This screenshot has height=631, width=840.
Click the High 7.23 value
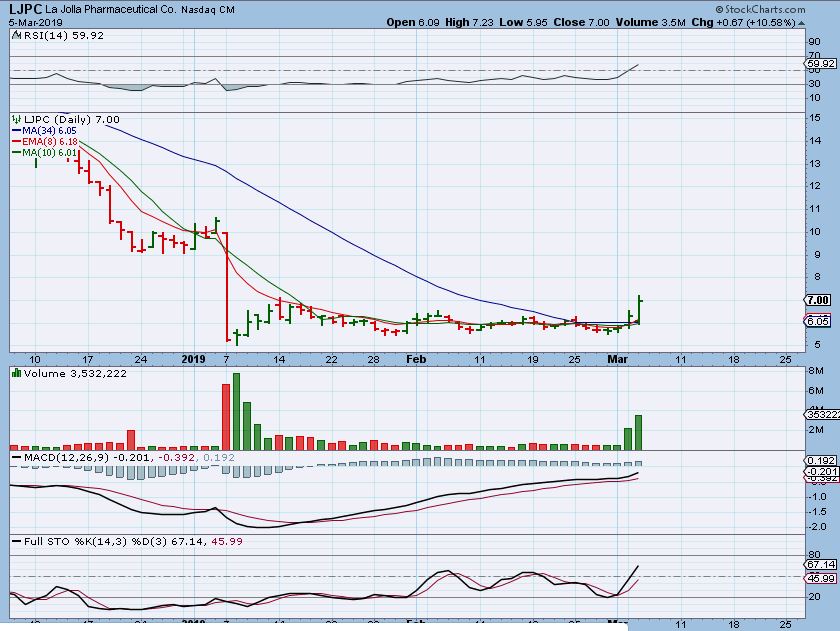469,22
